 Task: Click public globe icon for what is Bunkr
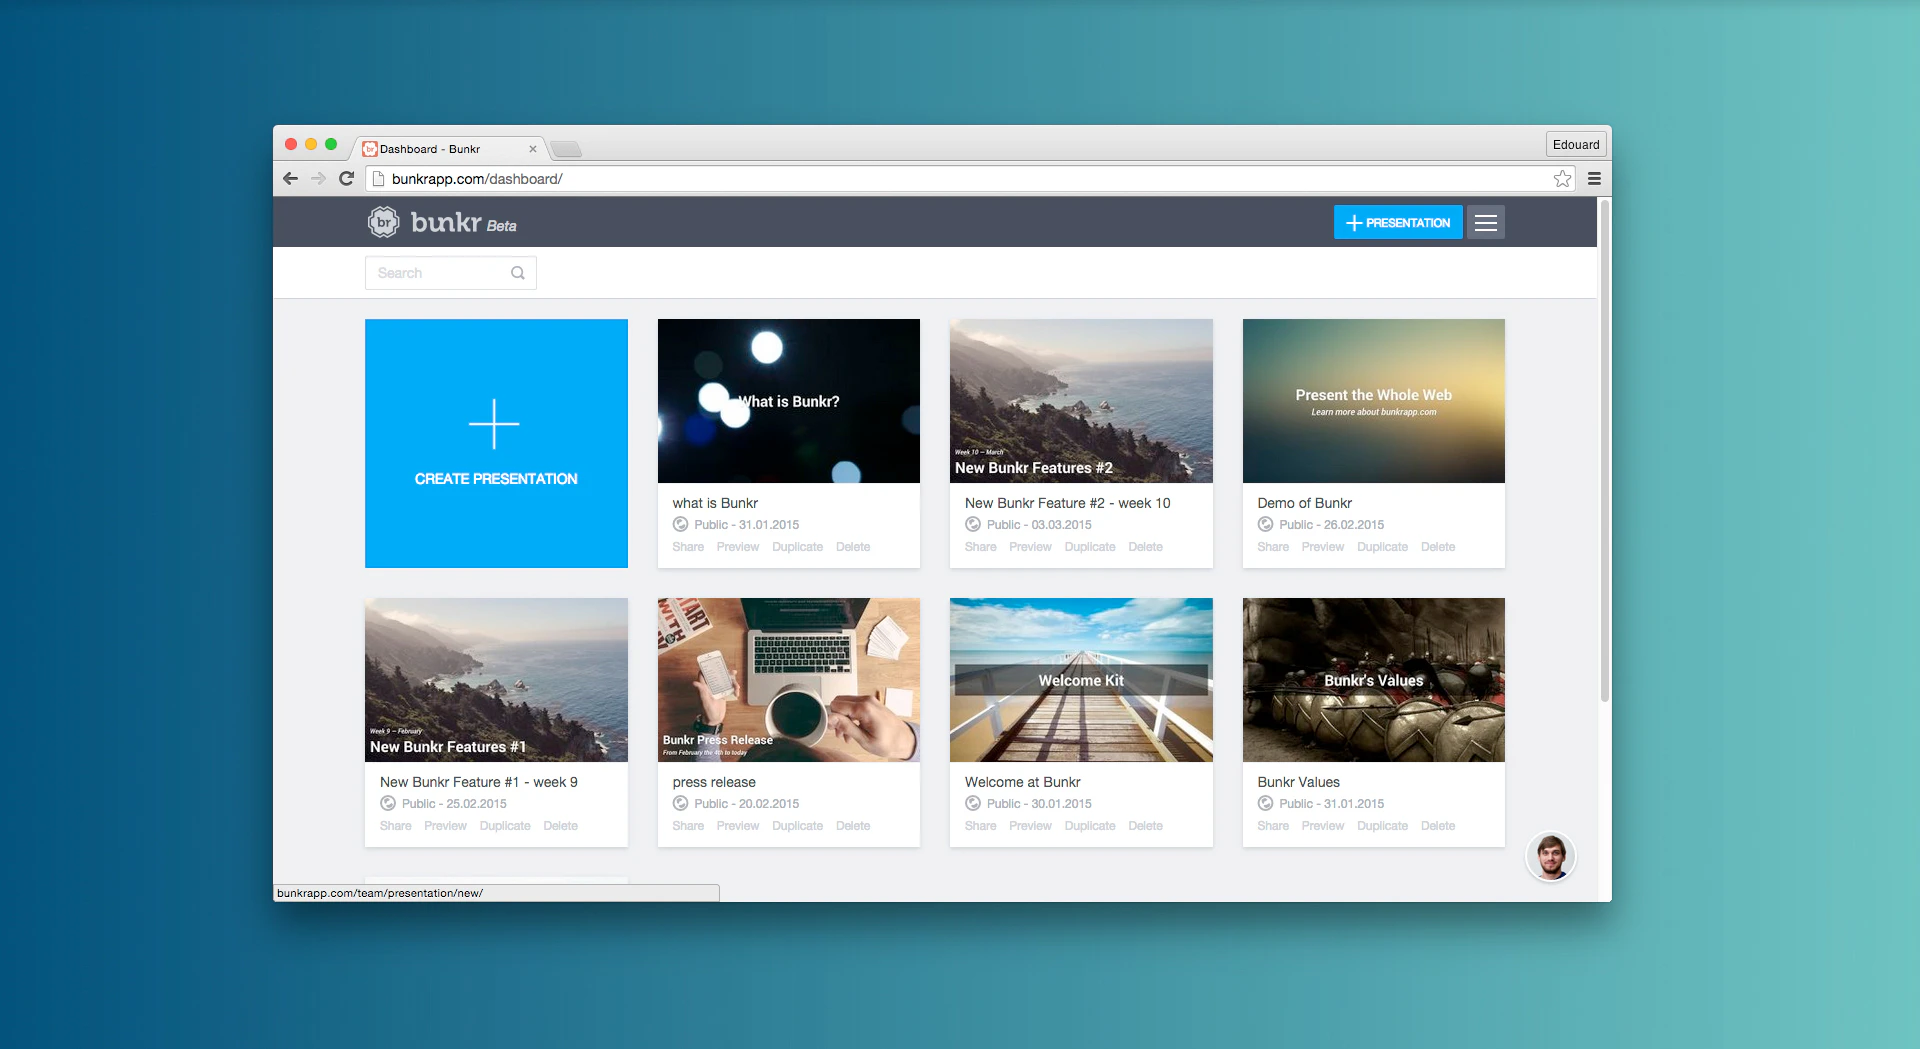(x=680, y=525)
